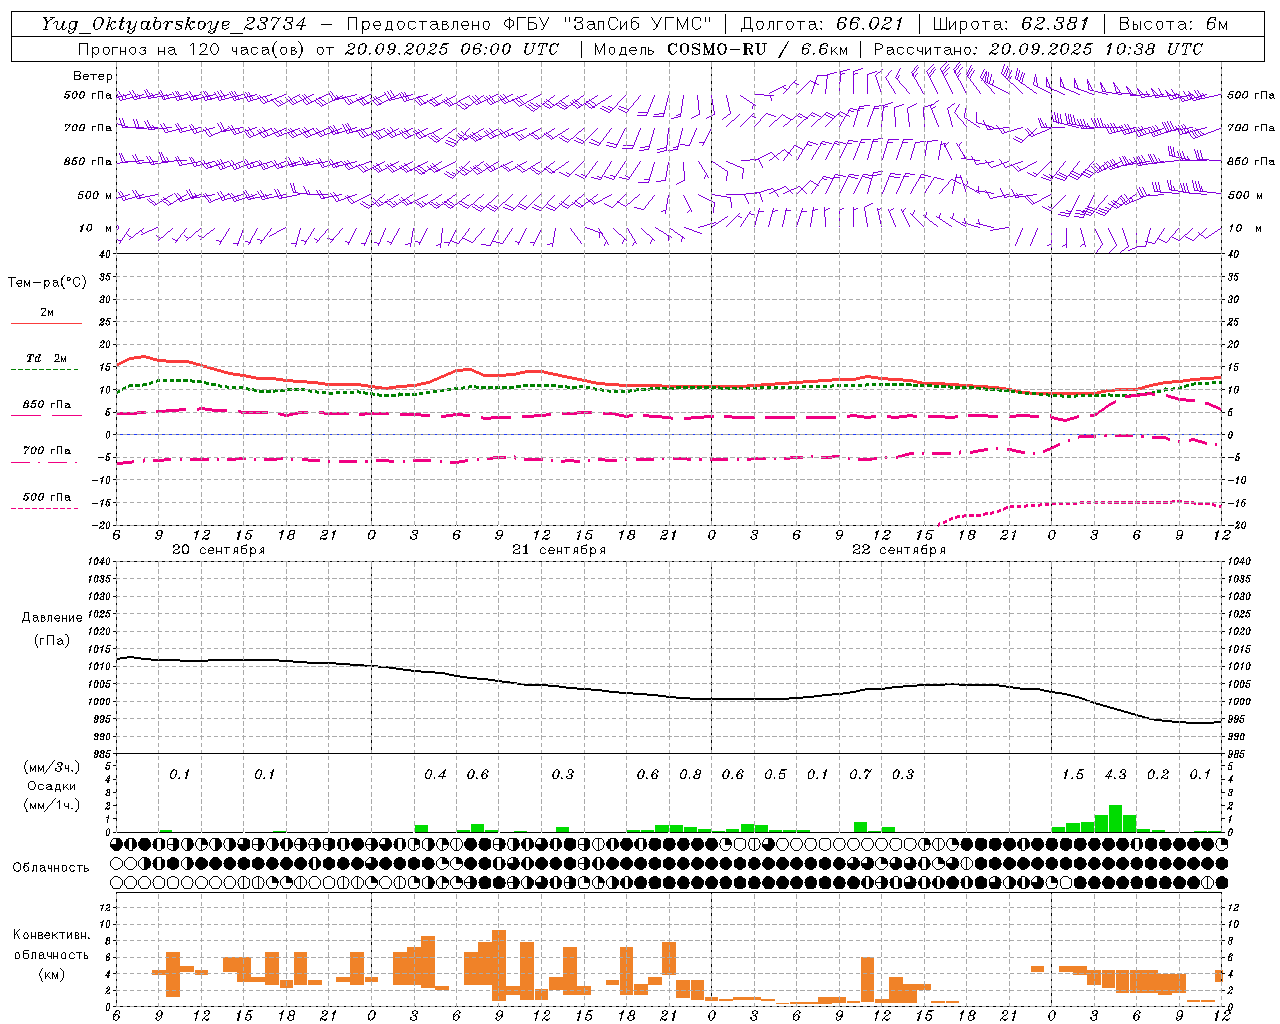Click the "500 м" wind level label on left
The width and height of the screenshot is (1280, 1024).
pyautogui.click(x=95, y=195)
